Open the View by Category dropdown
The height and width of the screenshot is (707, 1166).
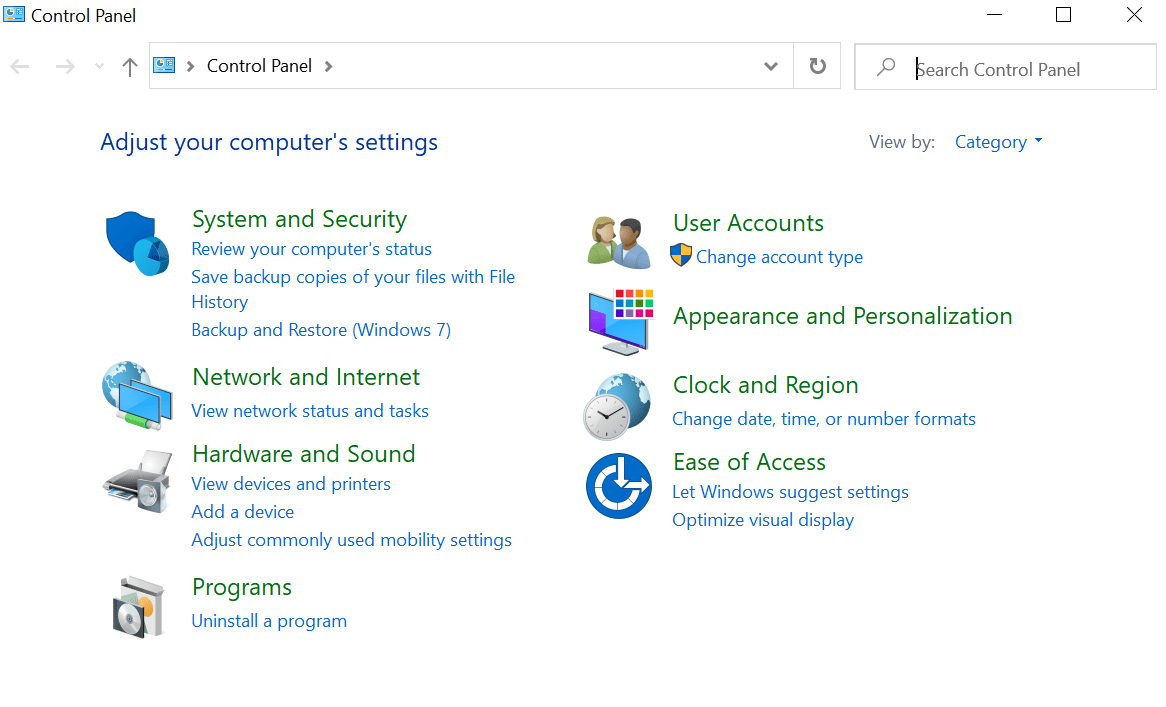(998, 142)
